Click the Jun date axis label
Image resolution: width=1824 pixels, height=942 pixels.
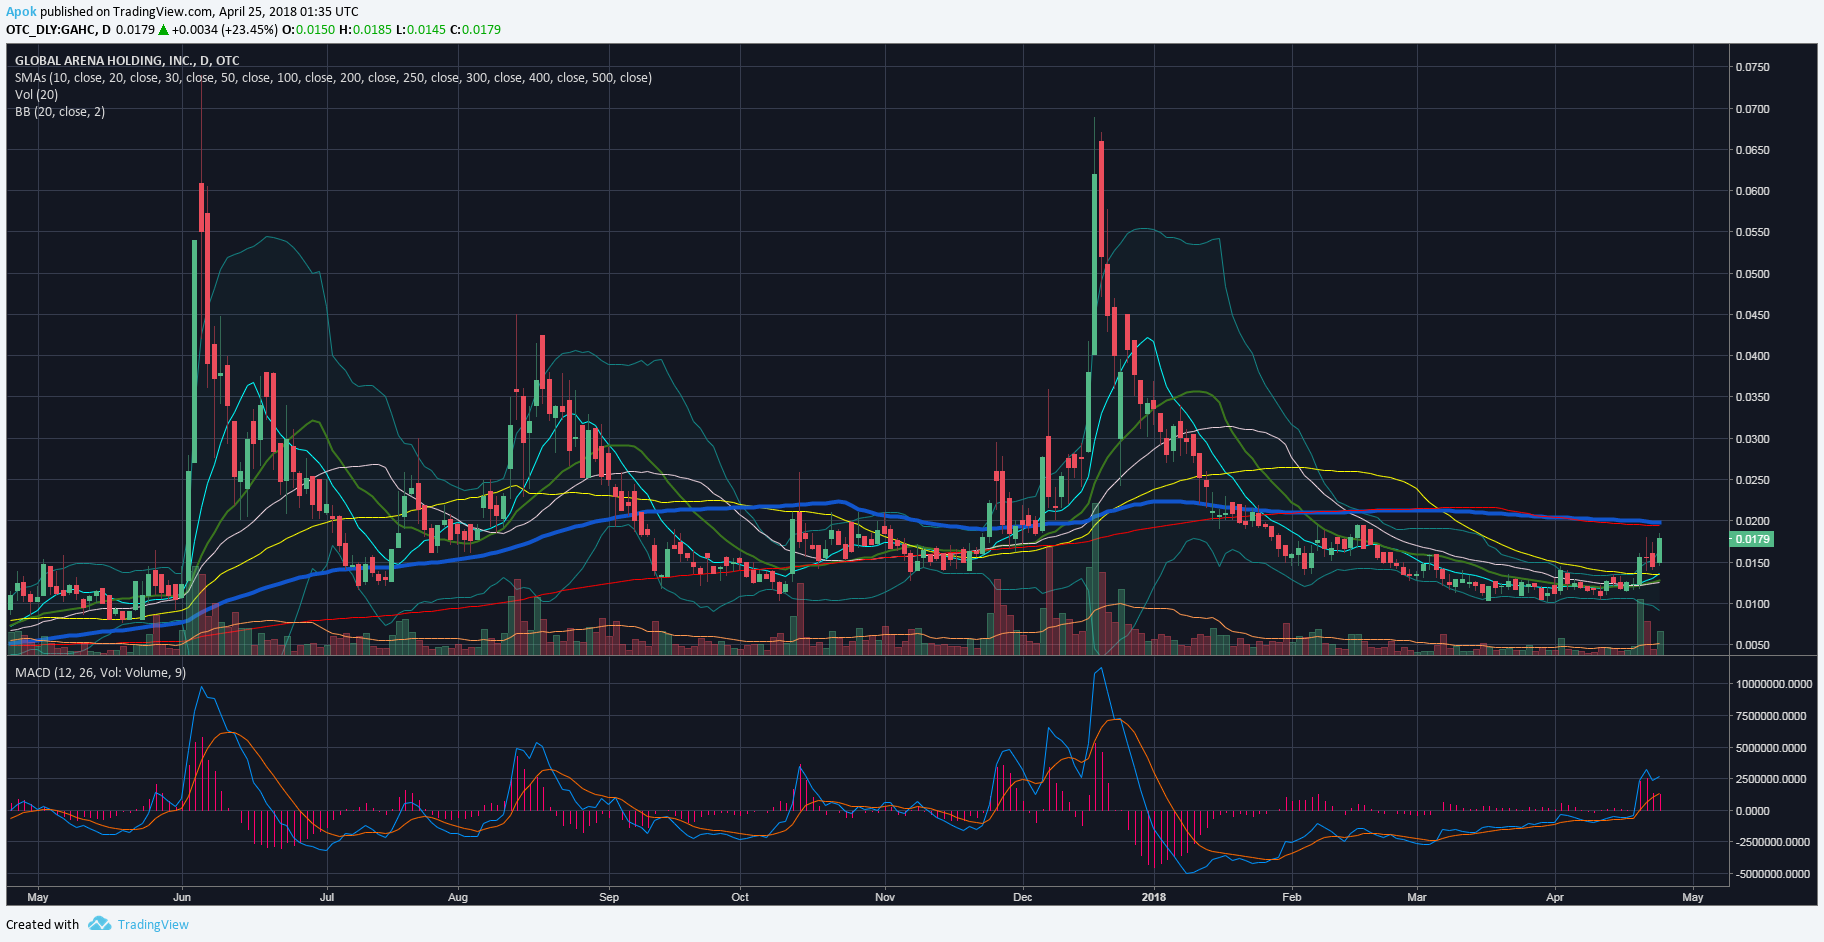182,897
